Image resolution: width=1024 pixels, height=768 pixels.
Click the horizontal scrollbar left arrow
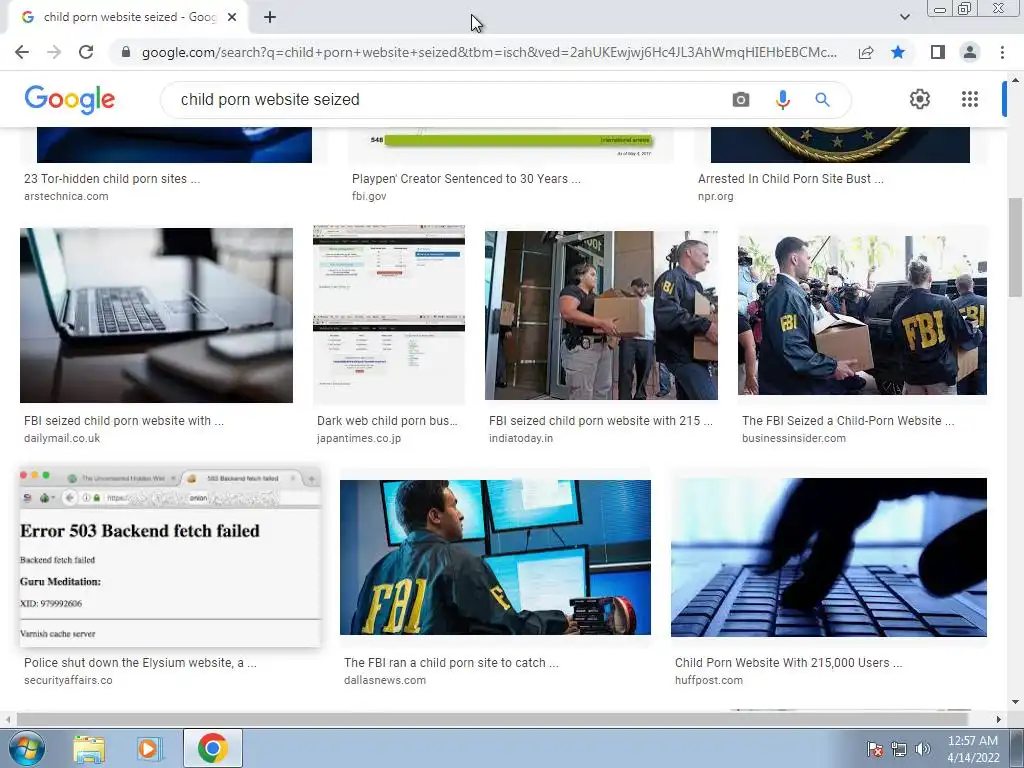(8, 719)
